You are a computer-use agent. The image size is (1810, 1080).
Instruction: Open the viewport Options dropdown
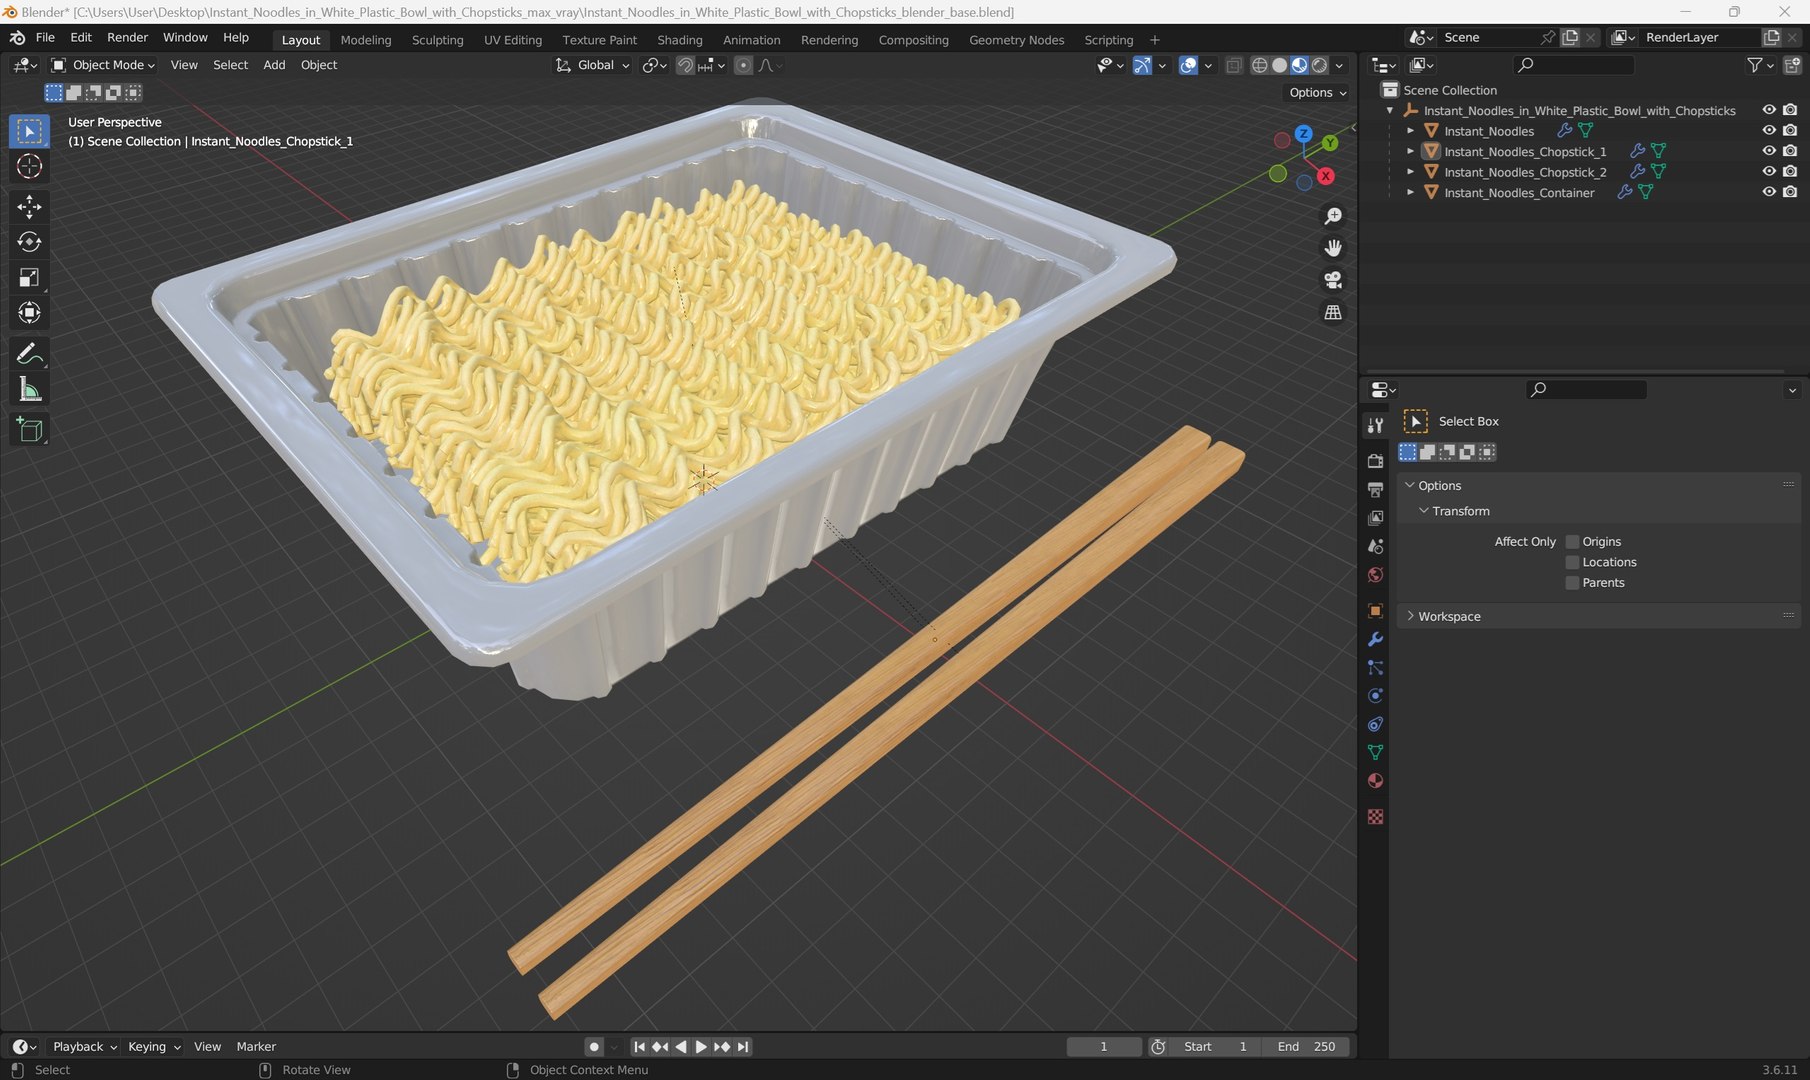(x=1317, y=92)
